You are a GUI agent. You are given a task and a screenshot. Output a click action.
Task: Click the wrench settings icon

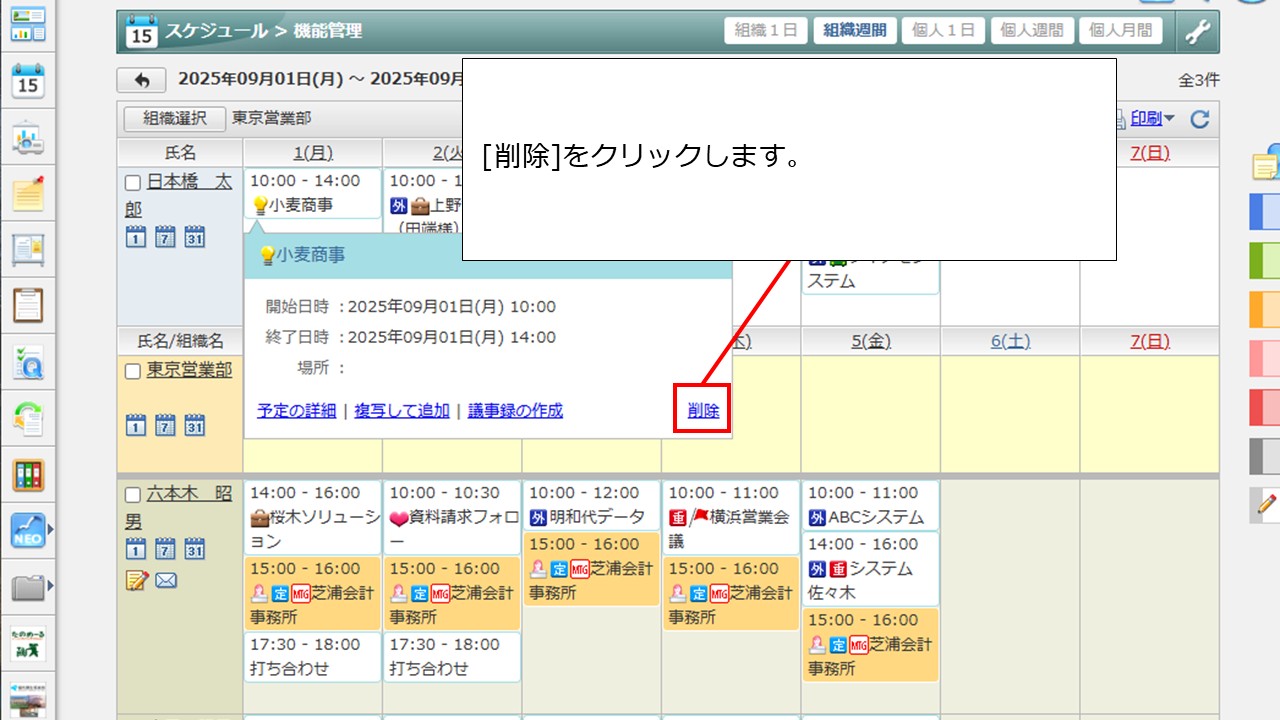pyautogui.click(x=1197, y=31)
